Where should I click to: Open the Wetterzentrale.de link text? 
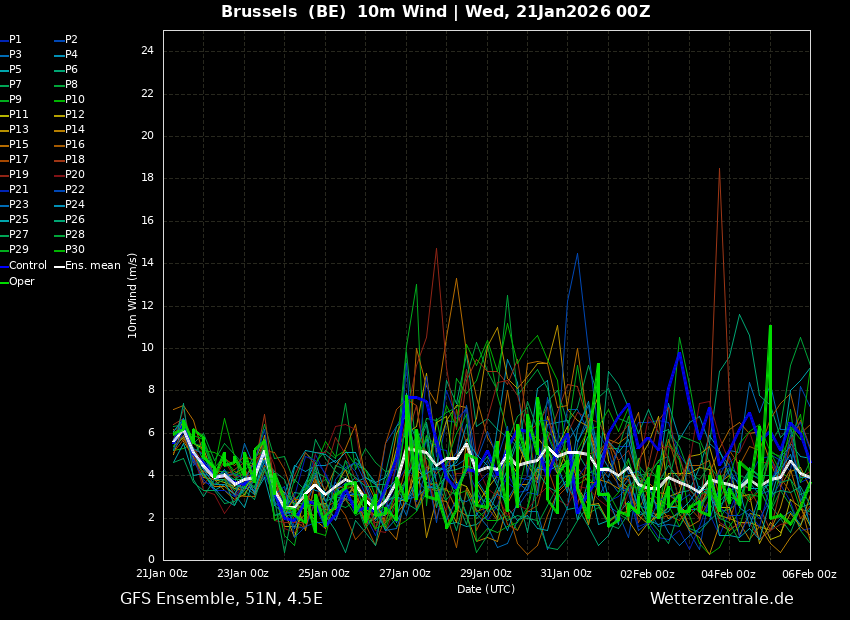click(x=721, y=599)
